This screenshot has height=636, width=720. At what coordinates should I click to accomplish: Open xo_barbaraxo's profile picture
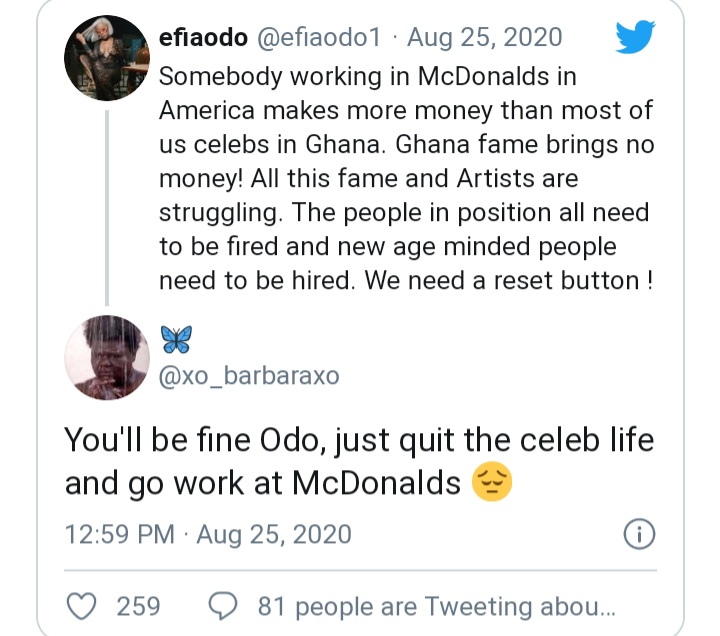pyautogui.click(x=107, y=359)
